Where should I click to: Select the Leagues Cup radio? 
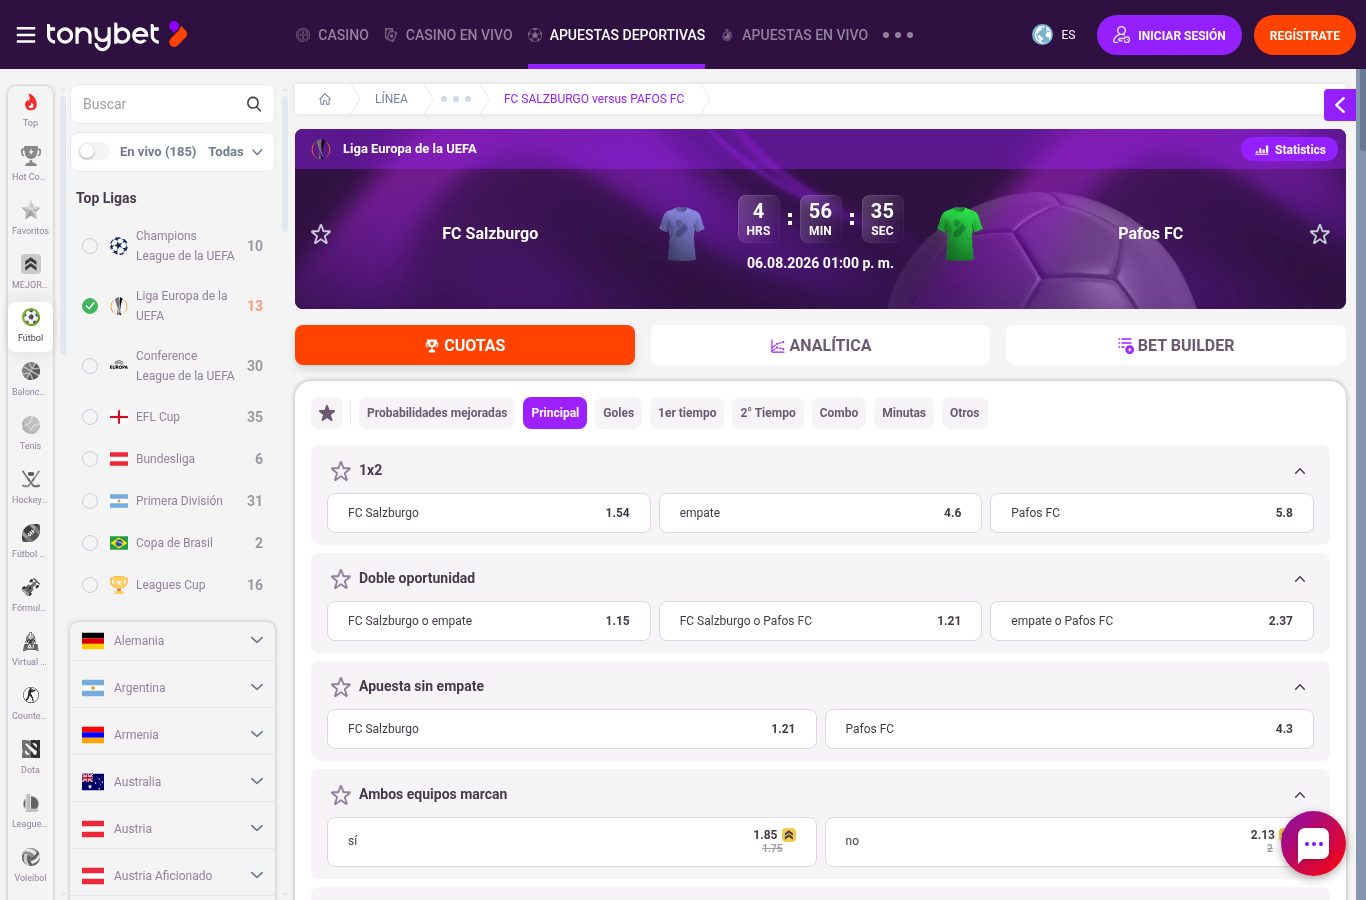[x=90, y=585]
